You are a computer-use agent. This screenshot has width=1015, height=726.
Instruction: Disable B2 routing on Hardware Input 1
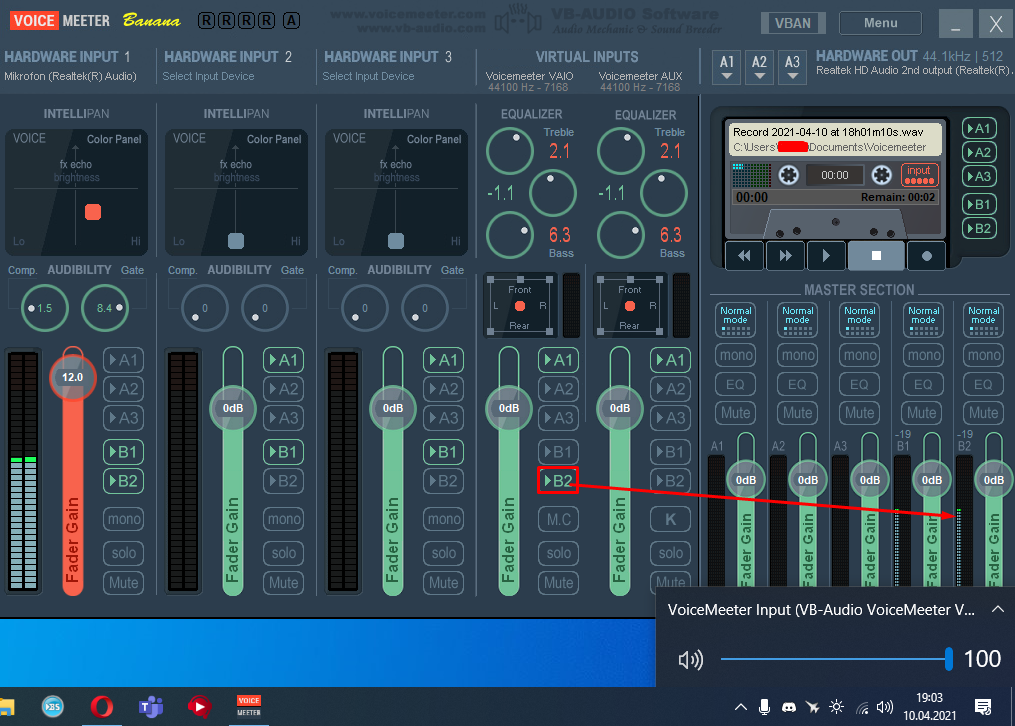(x=124, y=481)
